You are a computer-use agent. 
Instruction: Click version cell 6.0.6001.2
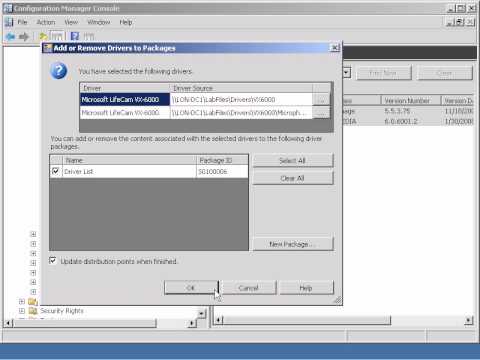click(401, 121)
